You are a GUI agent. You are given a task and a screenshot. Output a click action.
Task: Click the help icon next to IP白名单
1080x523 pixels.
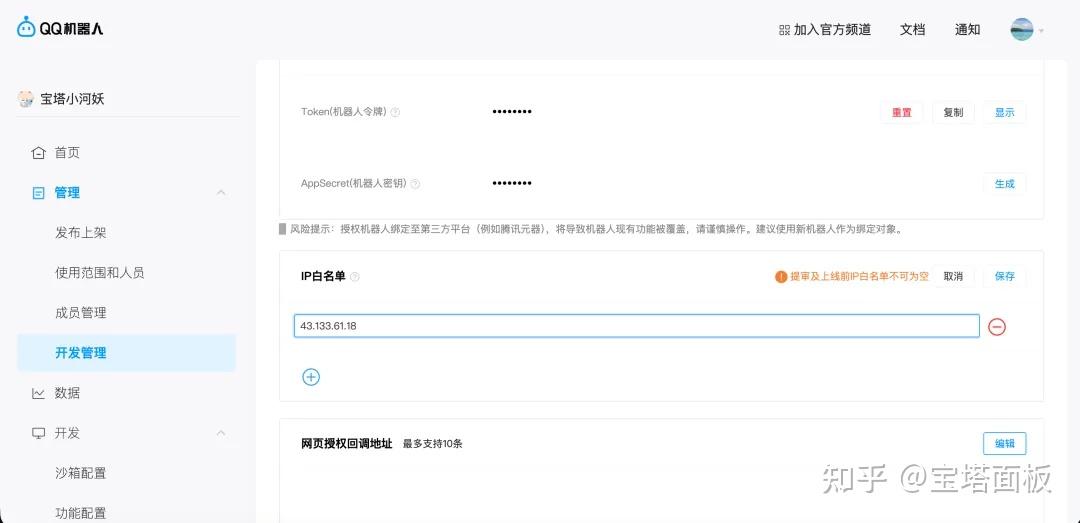(x=355, y=276)
